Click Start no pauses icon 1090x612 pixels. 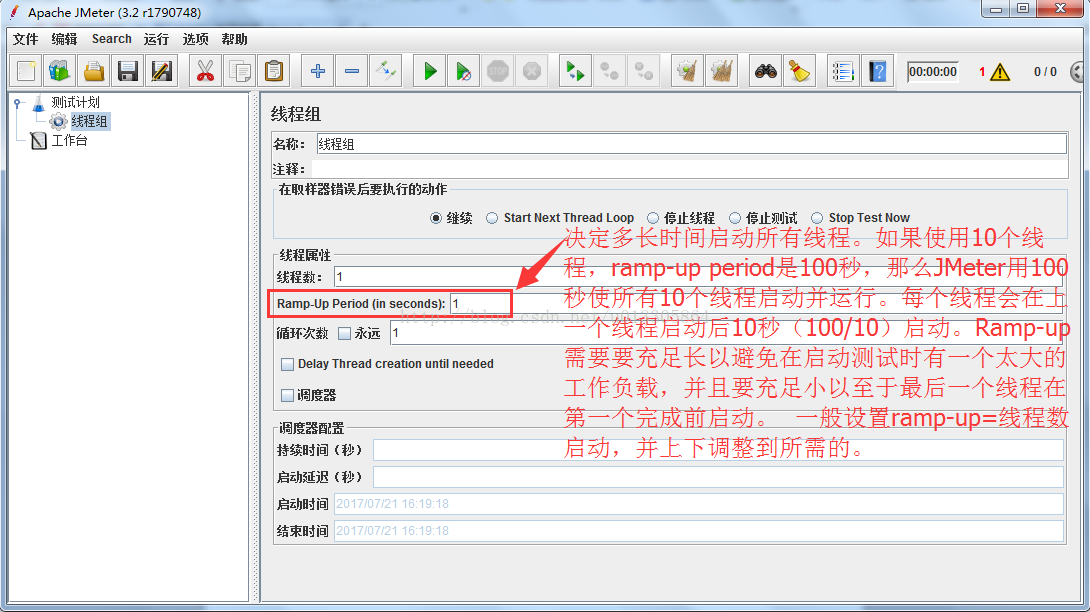point(464,71)
